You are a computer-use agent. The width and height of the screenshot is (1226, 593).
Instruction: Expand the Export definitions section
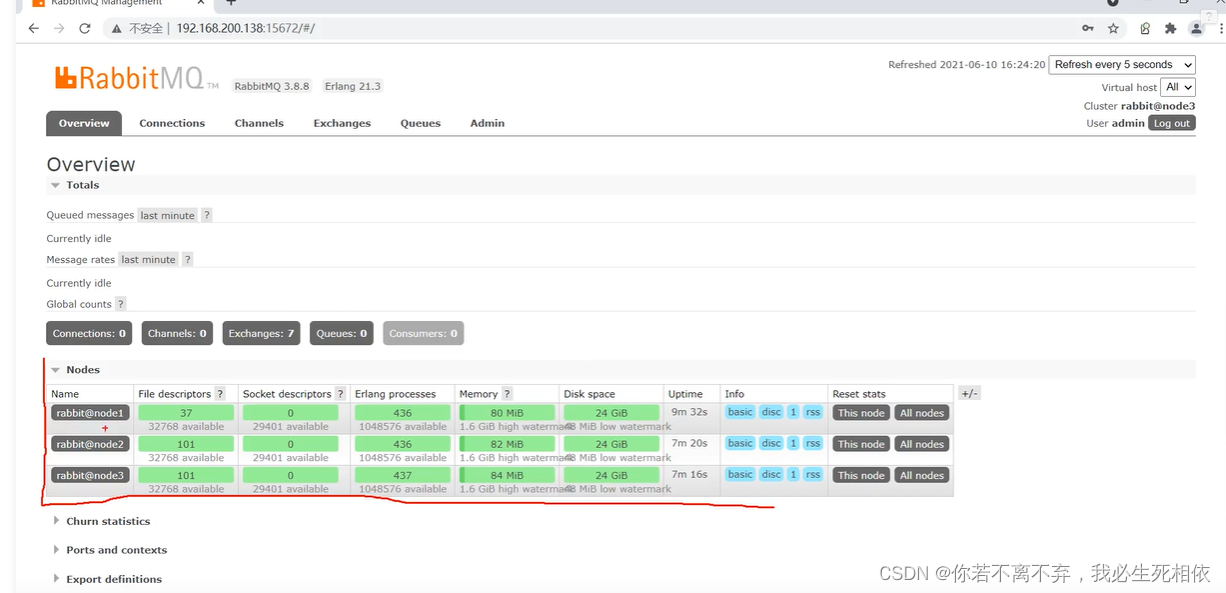tap(107, 579)
